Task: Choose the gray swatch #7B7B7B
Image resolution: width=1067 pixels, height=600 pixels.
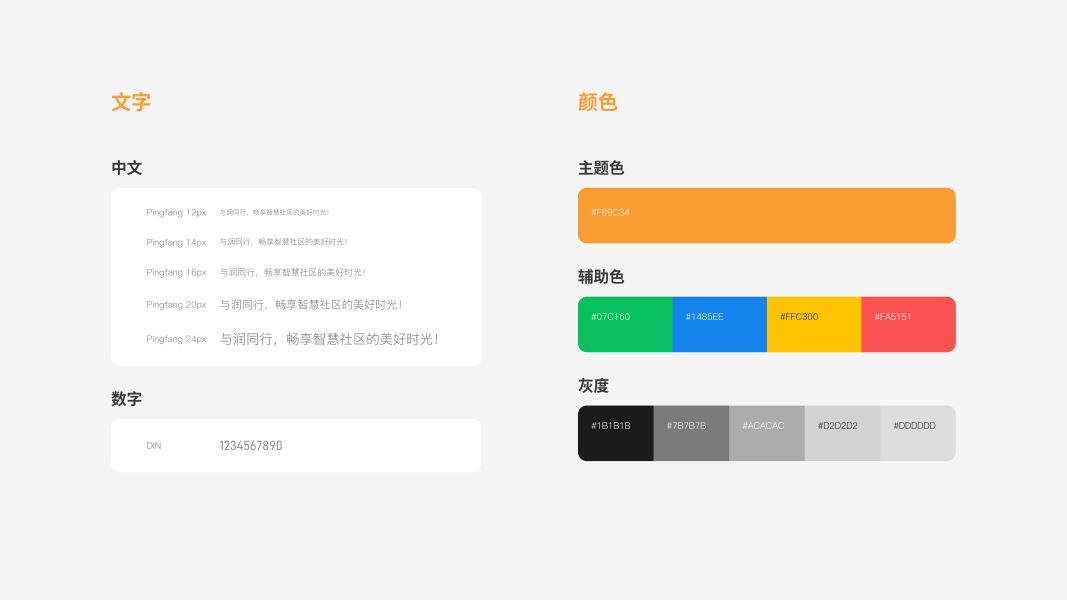Action: 691,433
